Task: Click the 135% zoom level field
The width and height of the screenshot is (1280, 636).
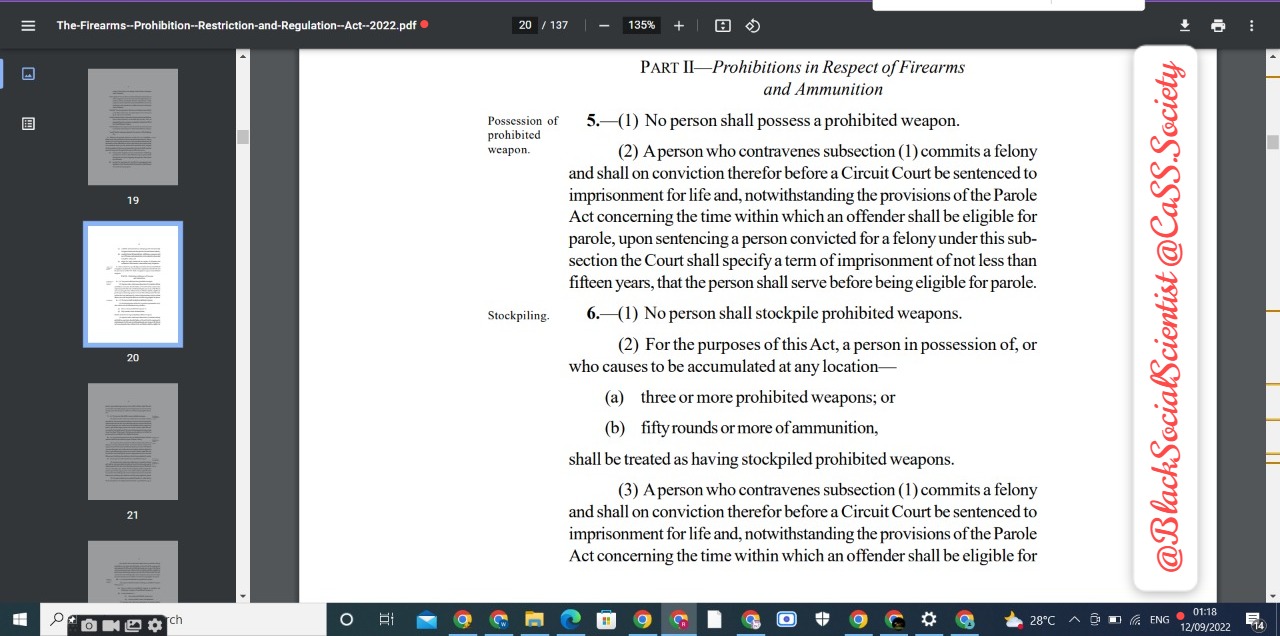Action: (x=641, y=25)
